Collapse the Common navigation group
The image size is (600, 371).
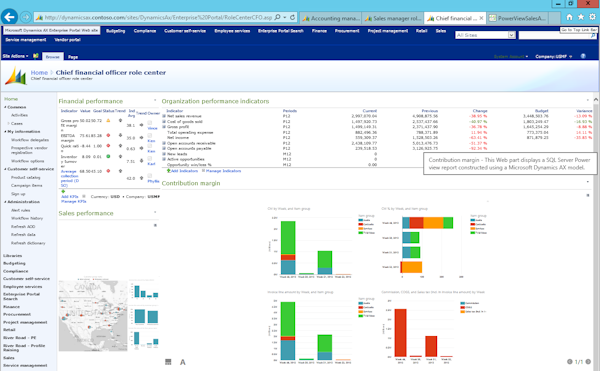[5, 107]
